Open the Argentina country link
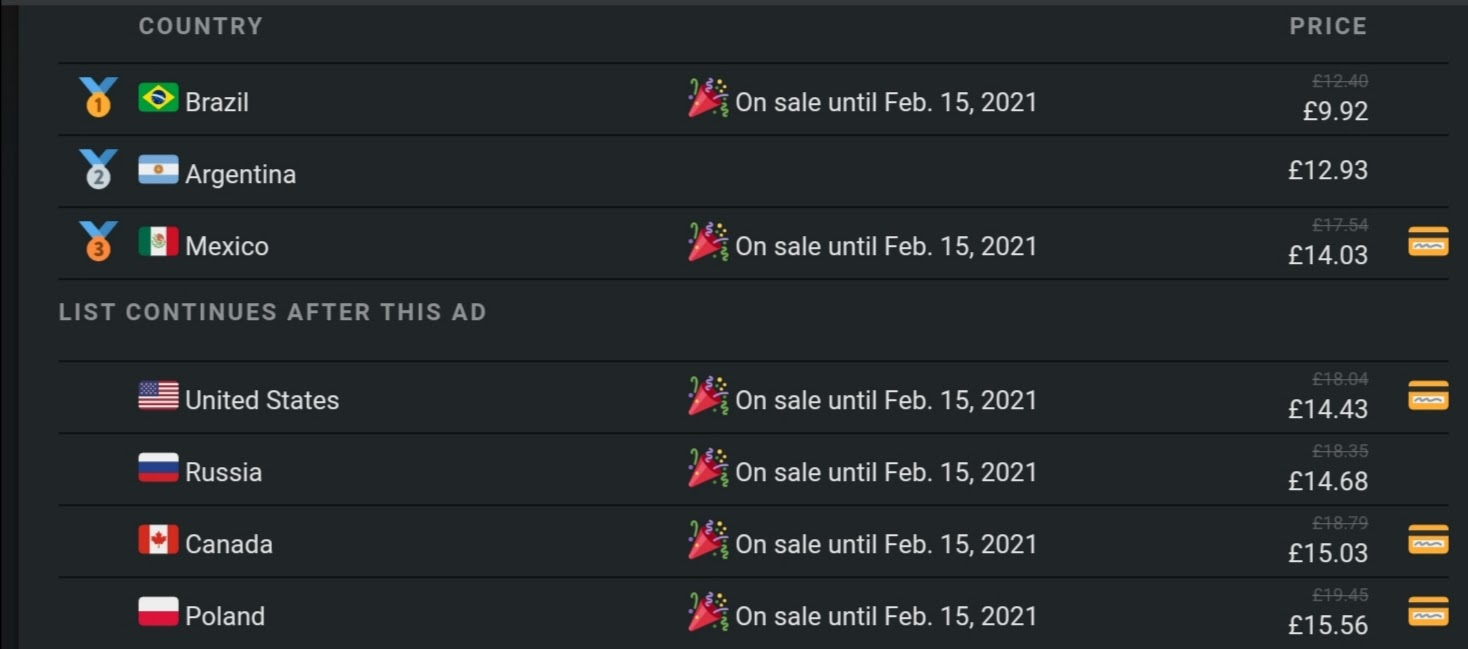The height and width of the screenshot is (649, 1468). [x=240, y=174]
